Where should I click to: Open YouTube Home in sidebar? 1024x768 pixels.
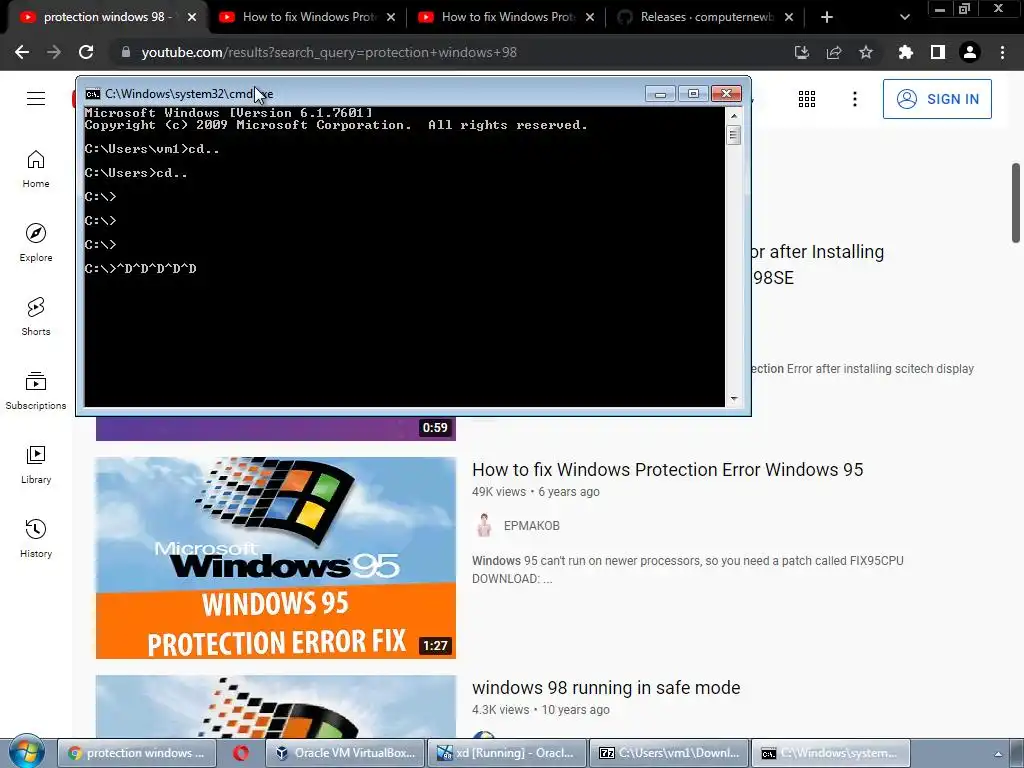(36, 169)
